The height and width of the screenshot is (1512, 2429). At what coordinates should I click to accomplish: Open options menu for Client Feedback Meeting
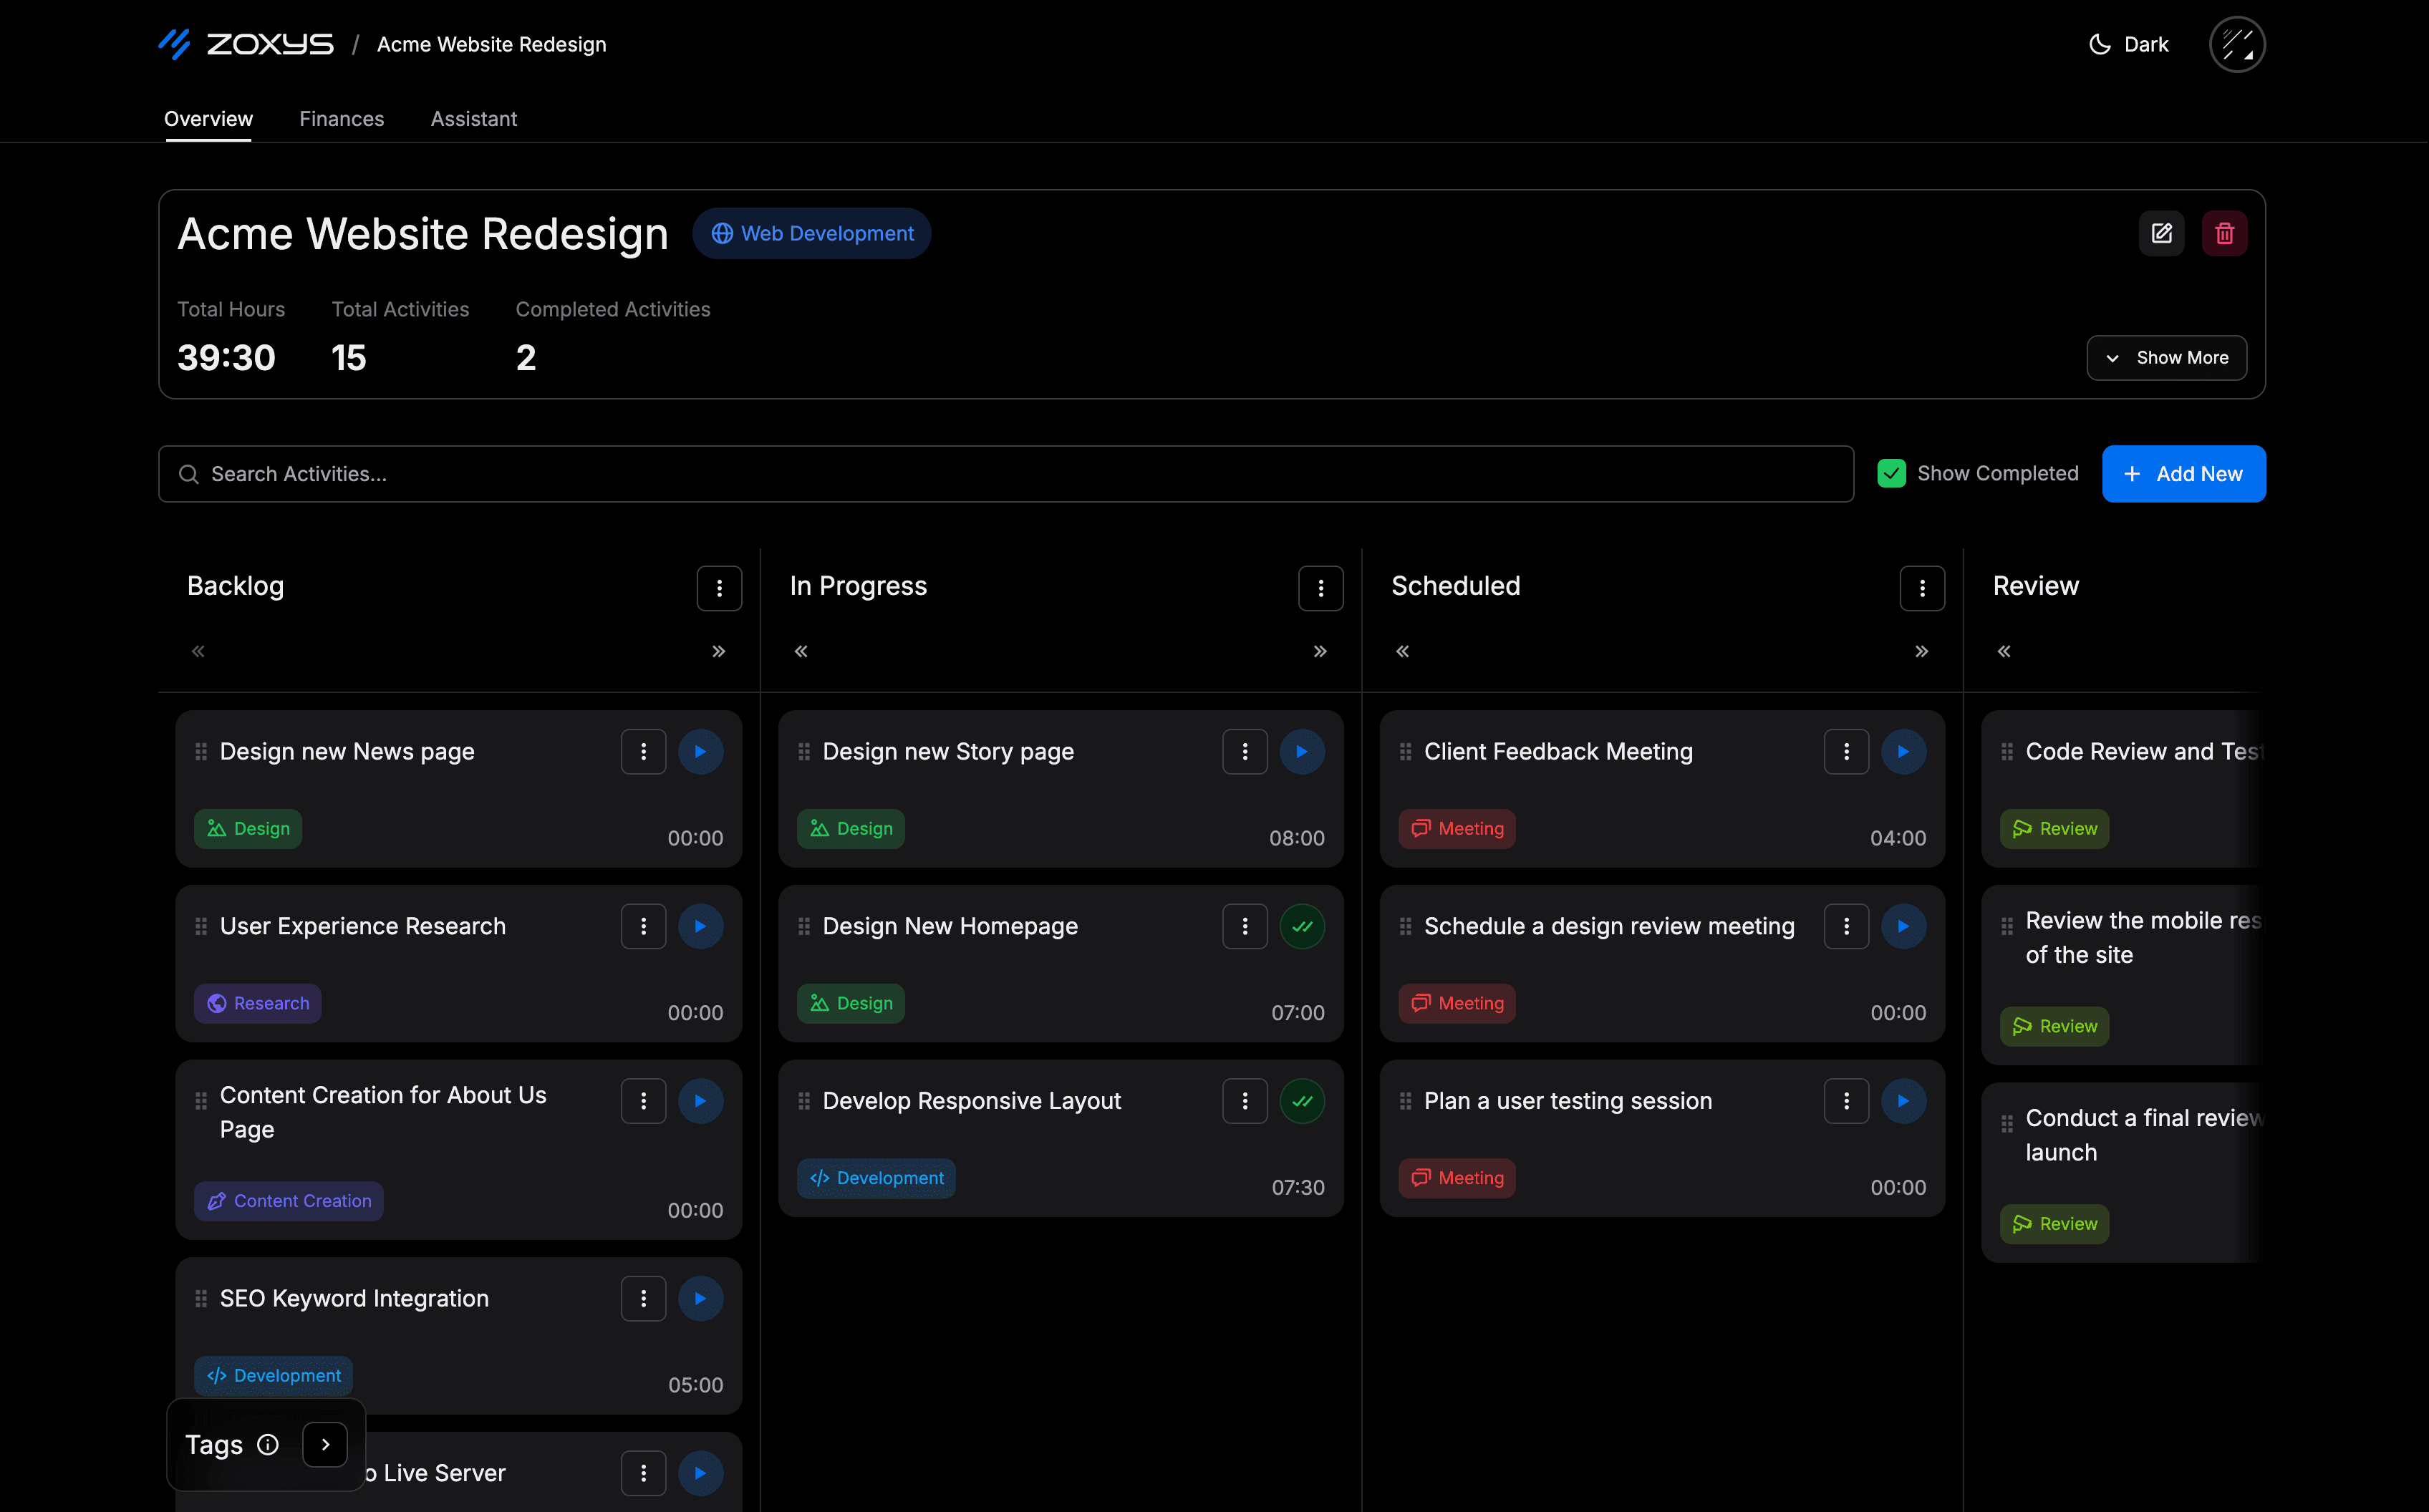pos(1846,751)
